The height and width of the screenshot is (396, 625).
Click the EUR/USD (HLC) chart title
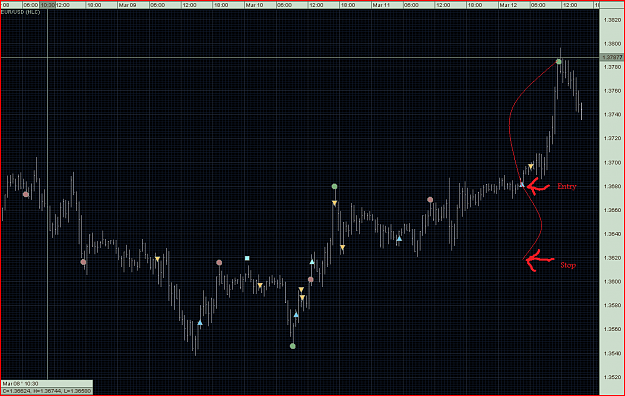click(21, 12)
